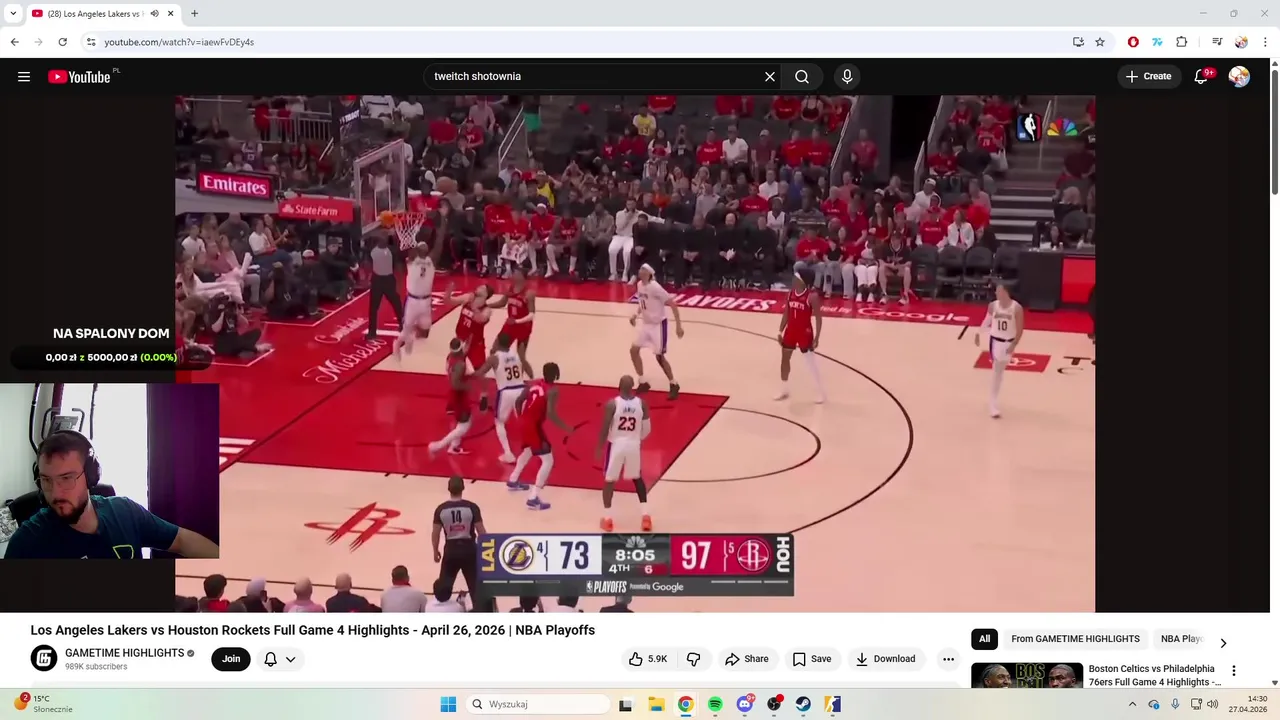Open the three-dot more actions menu
The height and width of the screenshot is (720, 1280).
948,659
